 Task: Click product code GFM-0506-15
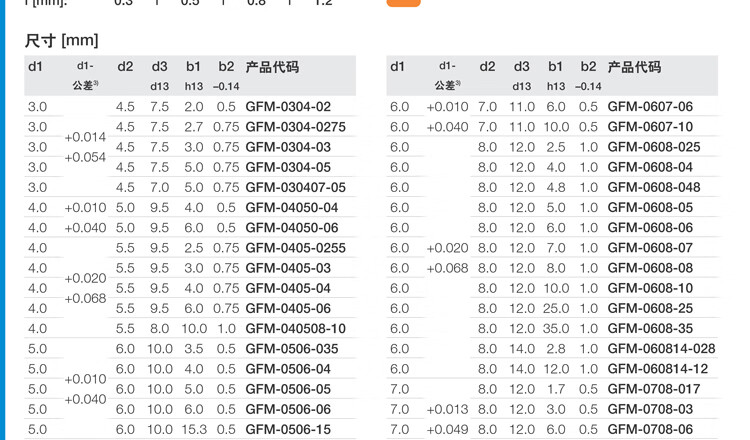pyautogui.click(x=288, y=430)
